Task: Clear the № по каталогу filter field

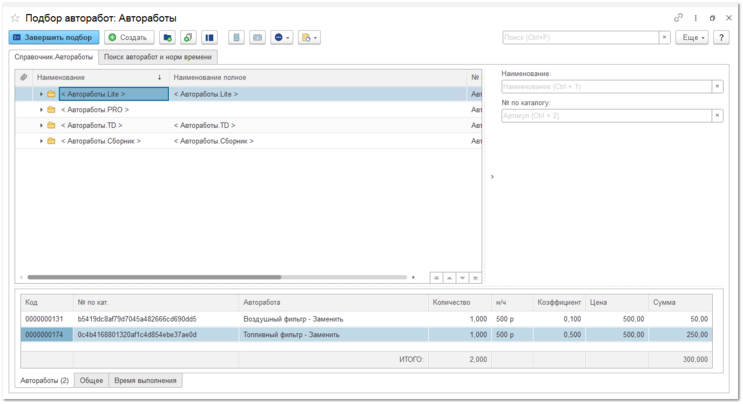Action: pos(717,116)
